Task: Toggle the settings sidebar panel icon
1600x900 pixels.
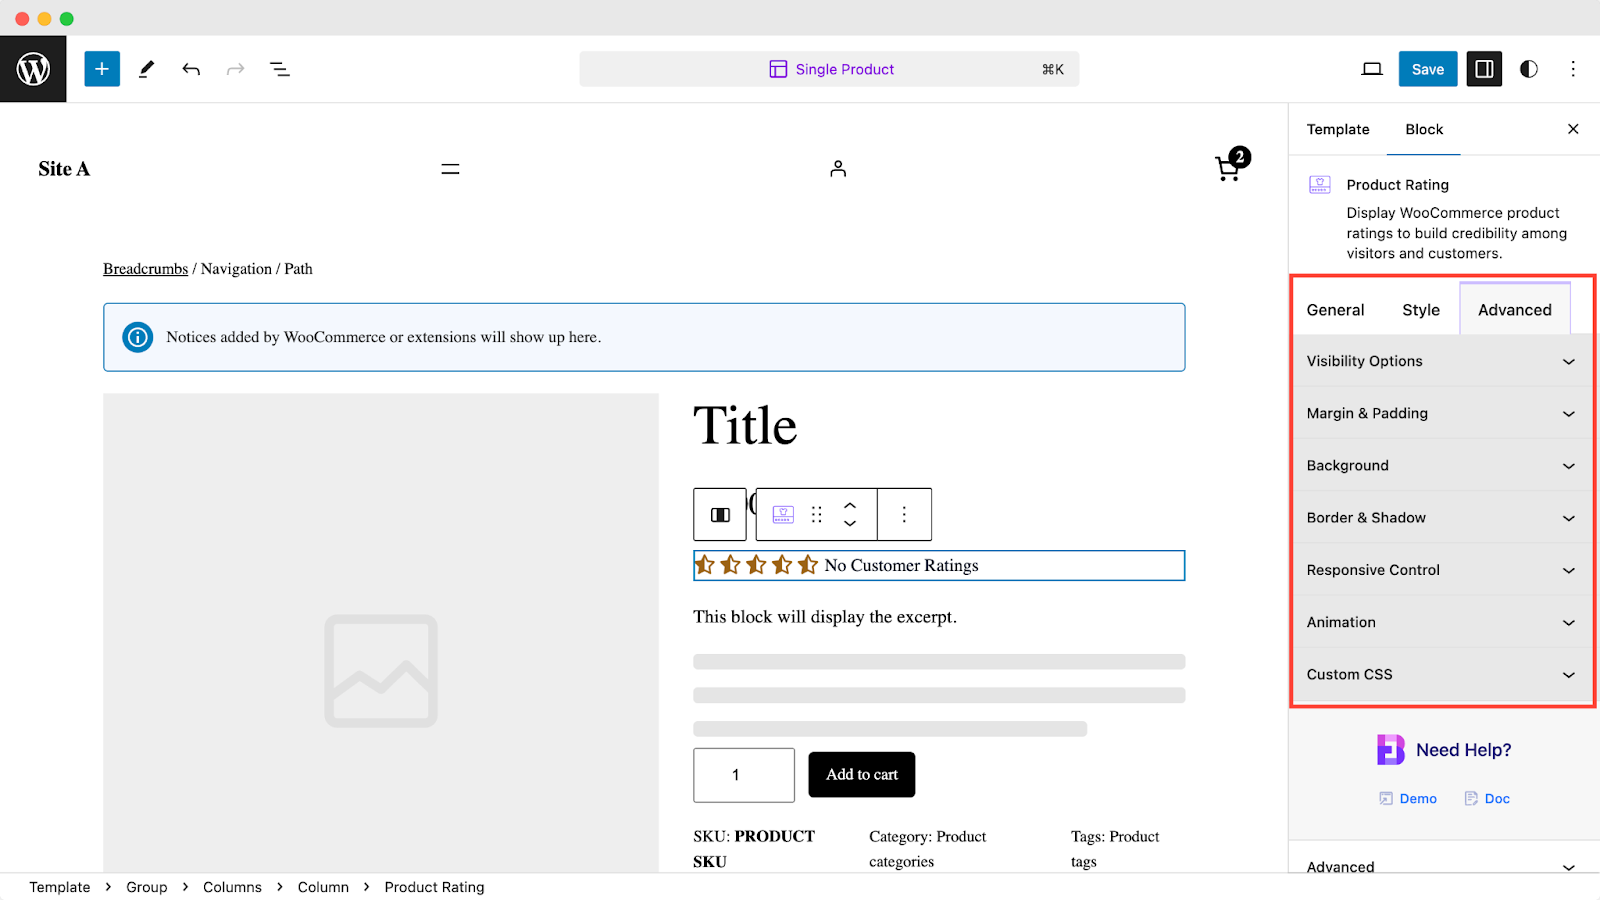Action: (x=1484, y=69)
